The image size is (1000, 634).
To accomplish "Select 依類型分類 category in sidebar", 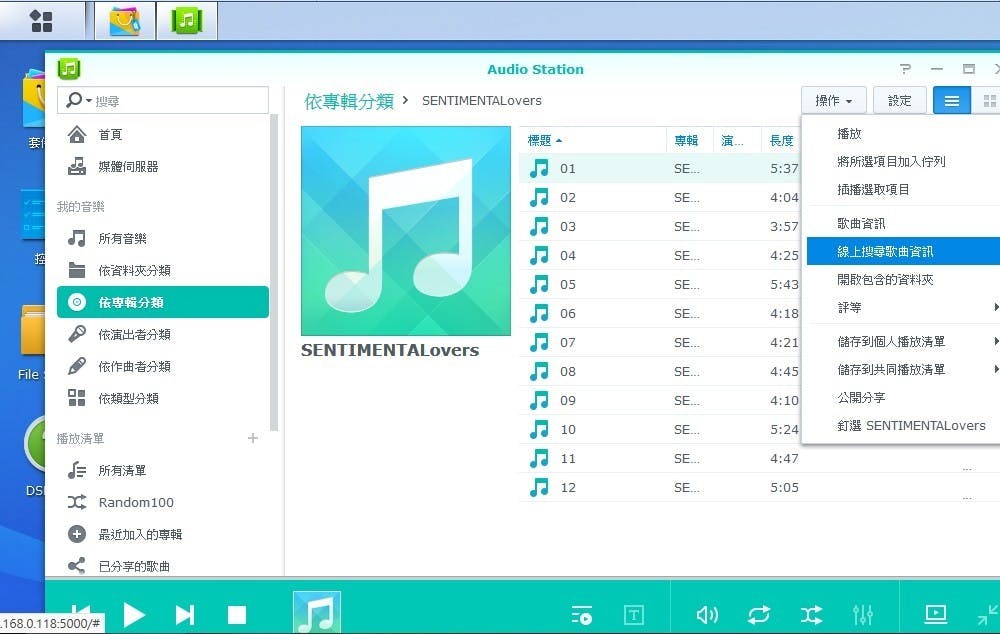I will click(x=131, y=398).
